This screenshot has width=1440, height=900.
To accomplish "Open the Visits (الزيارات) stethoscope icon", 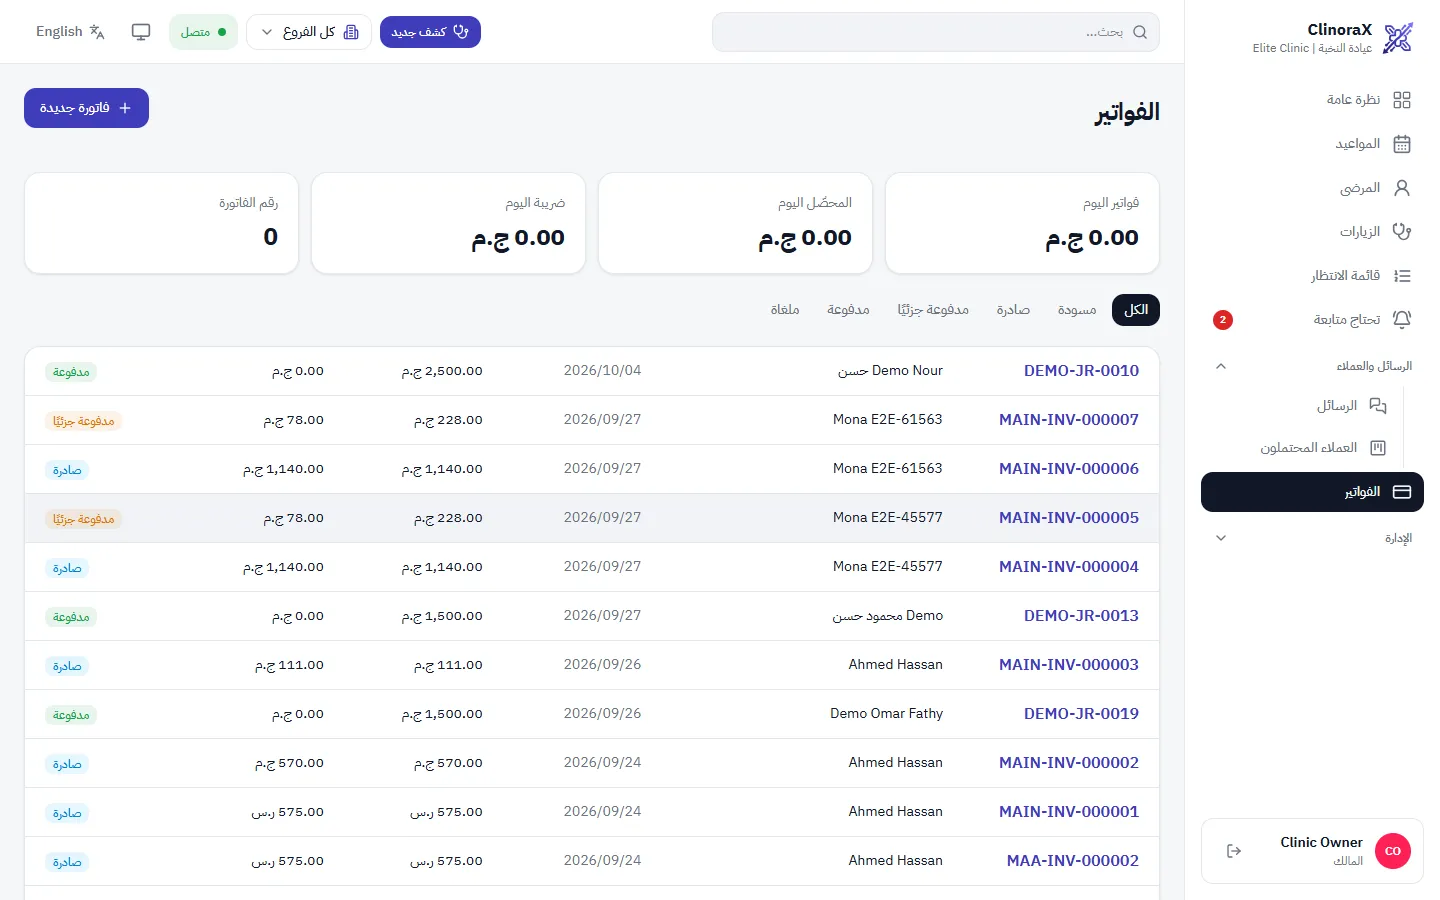I will [1401, 232].
